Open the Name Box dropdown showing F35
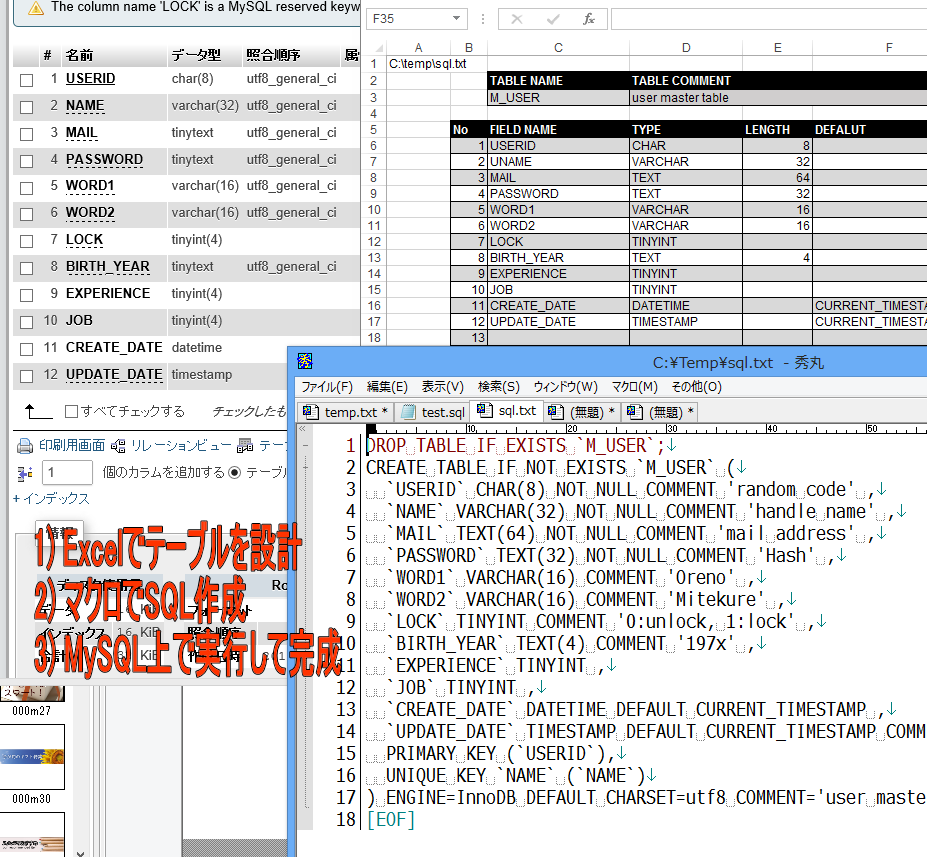Viewport: 927px width, 857px height. pyautogui.click(x=458, y=19)
